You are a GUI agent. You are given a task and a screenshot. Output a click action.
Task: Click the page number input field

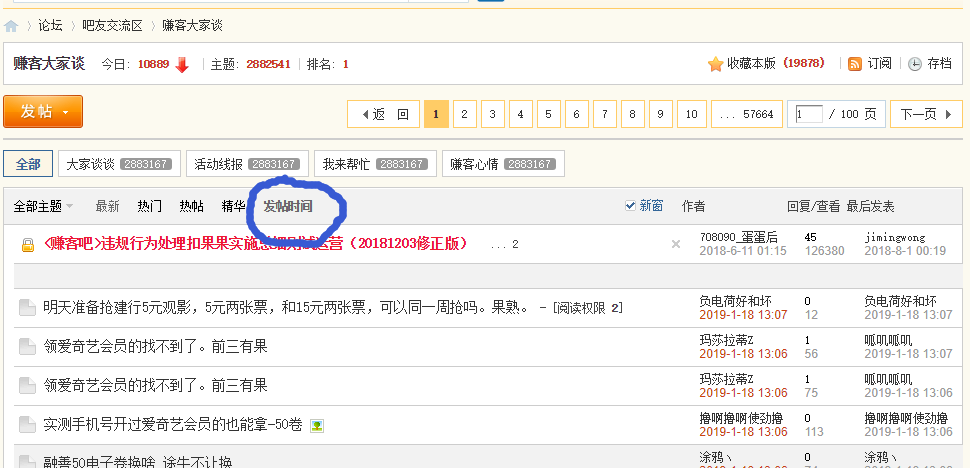pyautogui.click(x=809, y=114)
